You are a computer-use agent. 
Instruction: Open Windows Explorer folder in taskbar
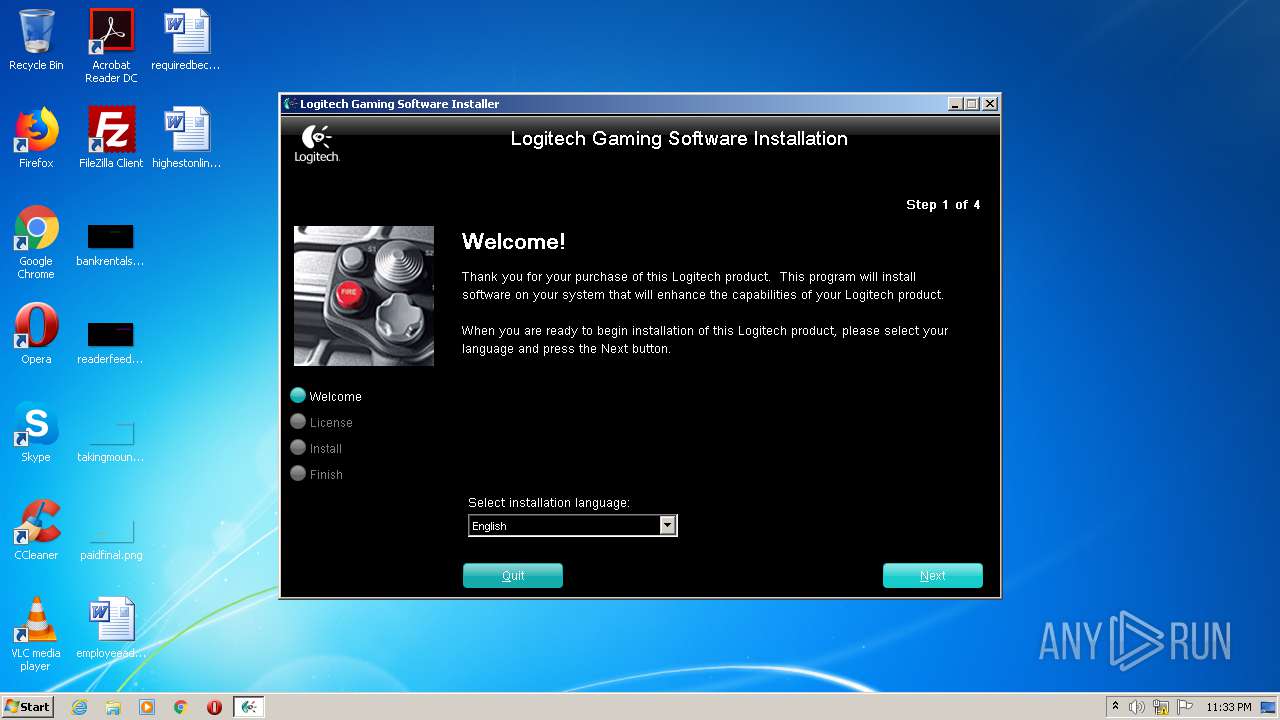pyautogui.click(x=113, y=707)
